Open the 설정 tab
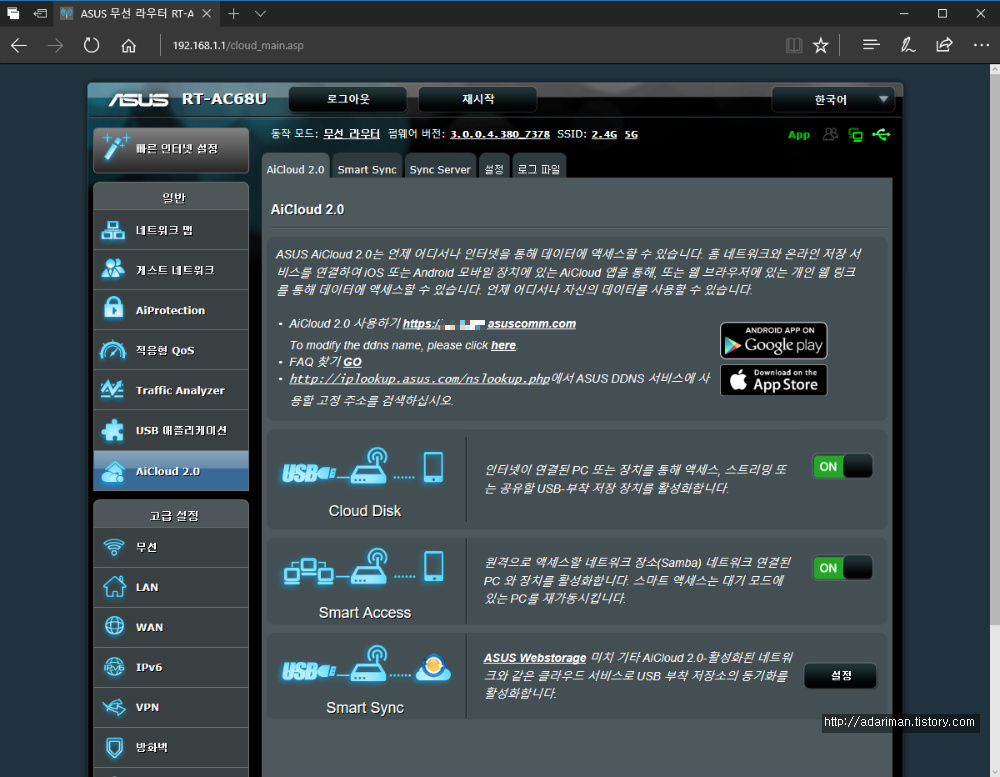This screenshot has height=777, width=1000. click(x=494, y=169)
